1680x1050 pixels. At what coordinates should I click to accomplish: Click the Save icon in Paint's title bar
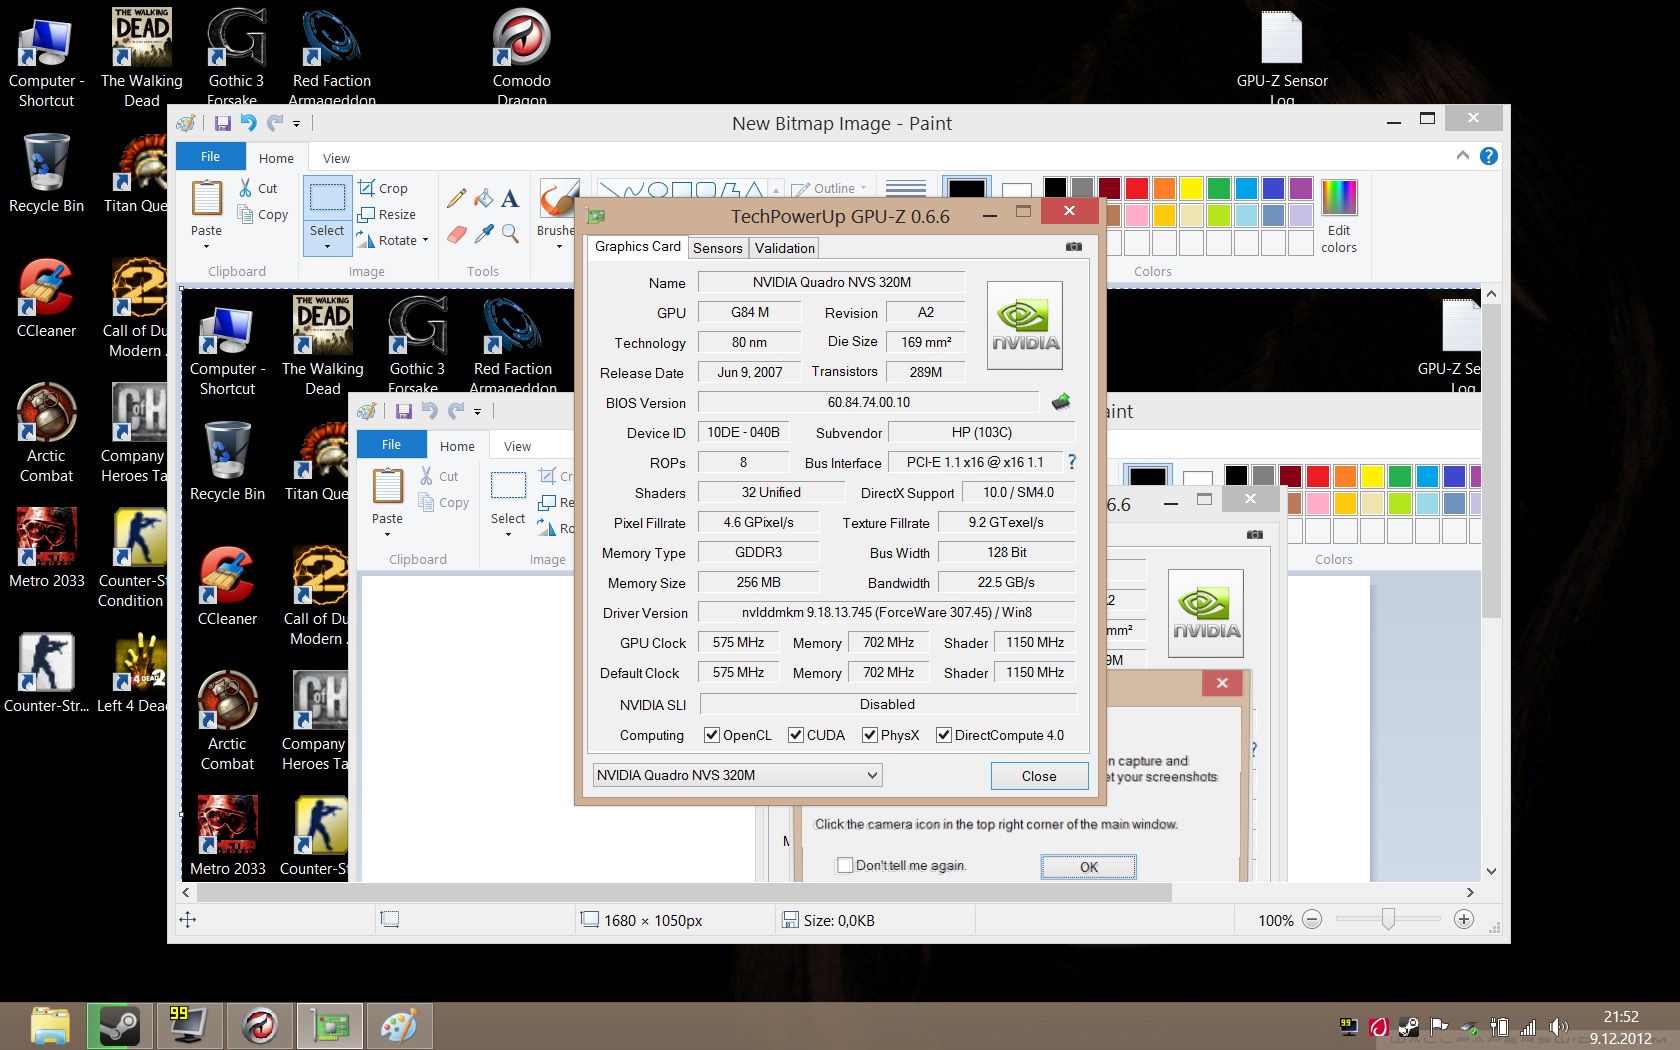tap(223, 123)
